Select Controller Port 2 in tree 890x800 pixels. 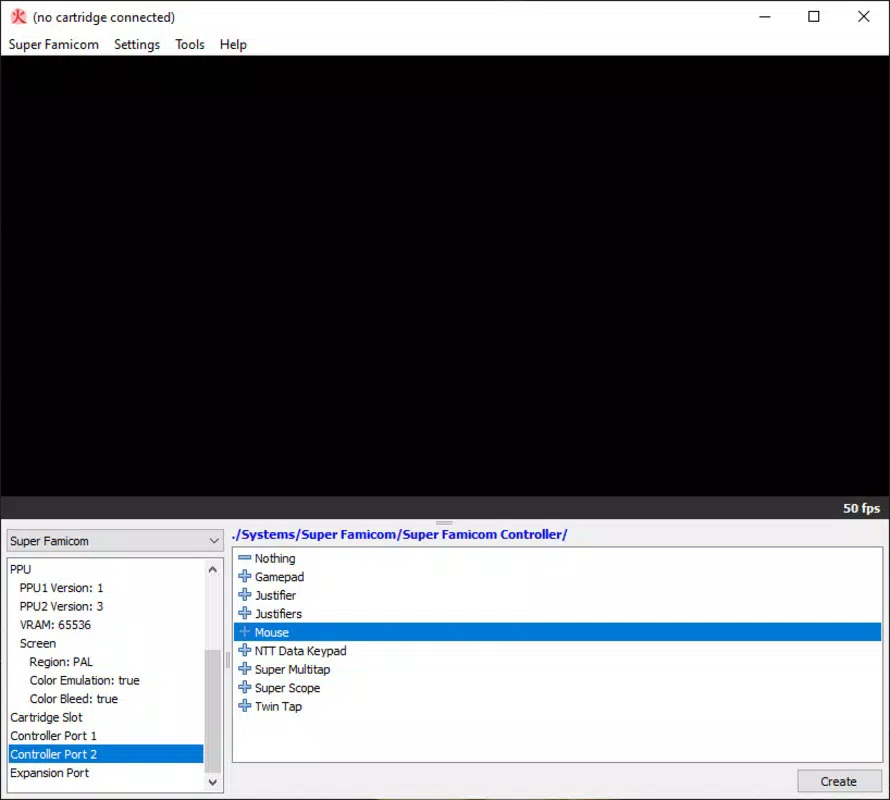(106, 754)
